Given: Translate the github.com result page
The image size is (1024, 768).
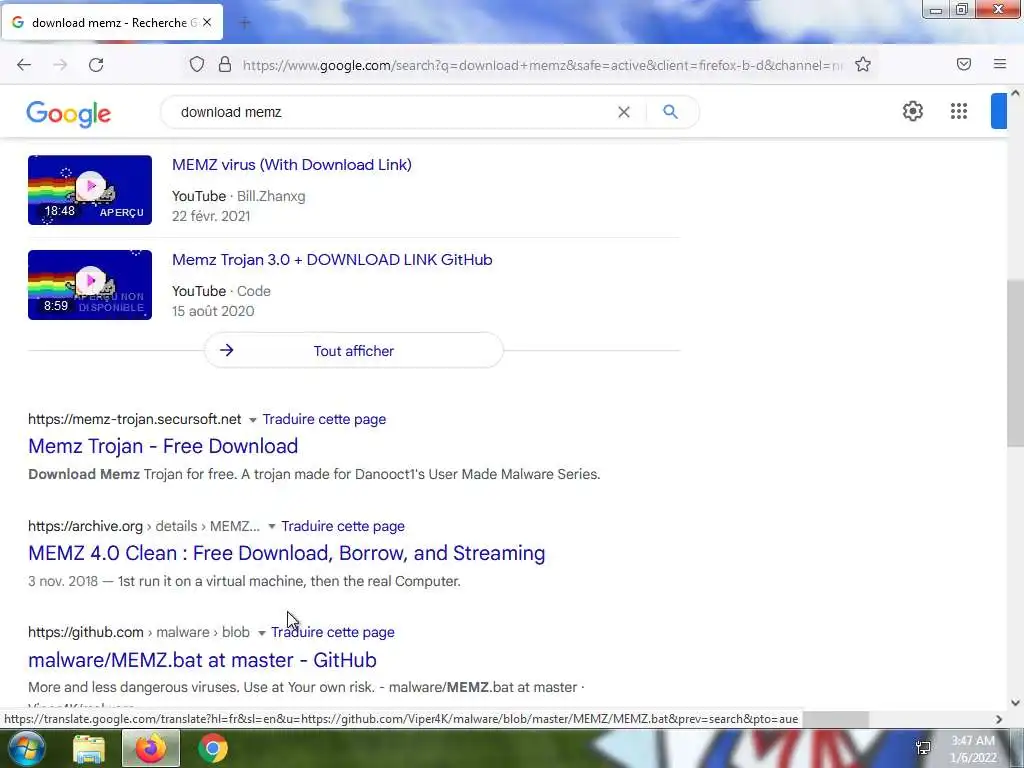Looking at the screenshot, I should [333, 632].
